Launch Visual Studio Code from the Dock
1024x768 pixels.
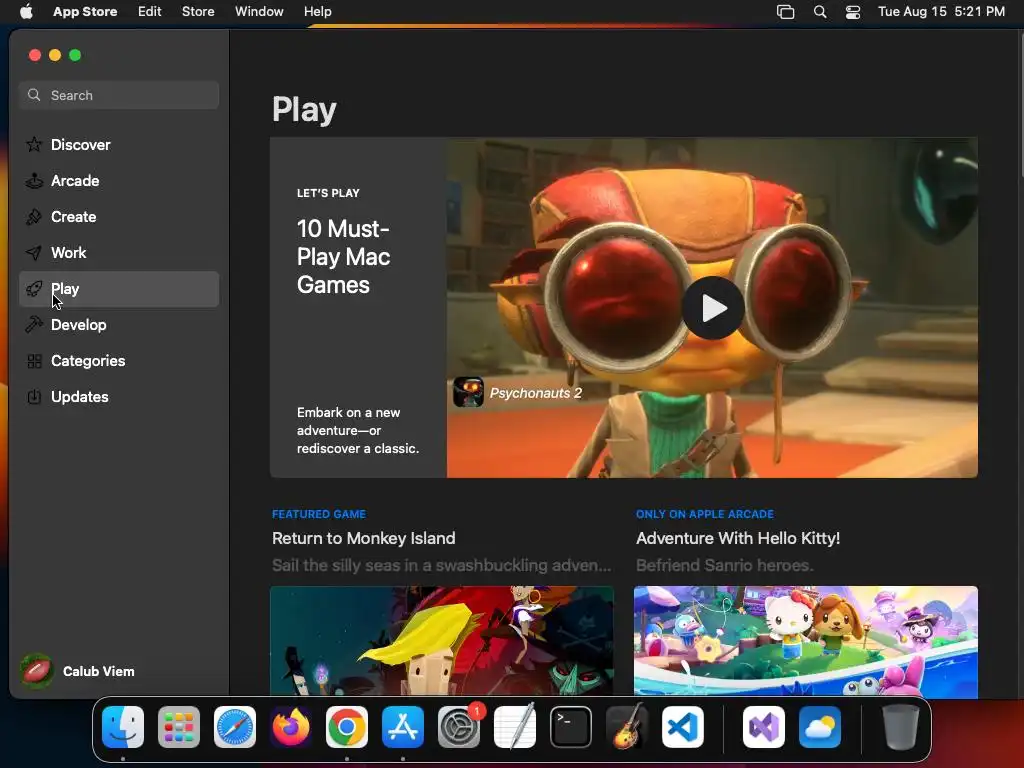tap(682, 727)
